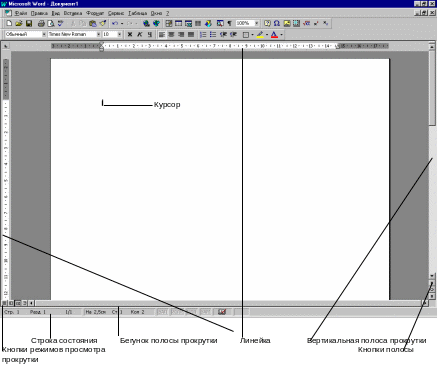Justify the paragraph text
The width and height of the screenshot is (444, 373).
(191, 34)
